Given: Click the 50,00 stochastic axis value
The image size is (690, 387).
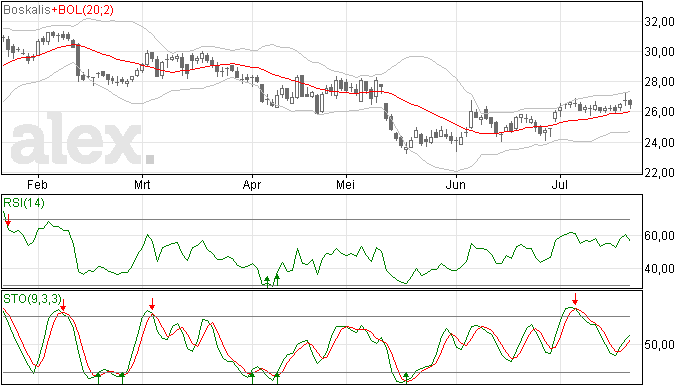Looking at the screenshot, I should pyautogui.click(x=659, y=345).
